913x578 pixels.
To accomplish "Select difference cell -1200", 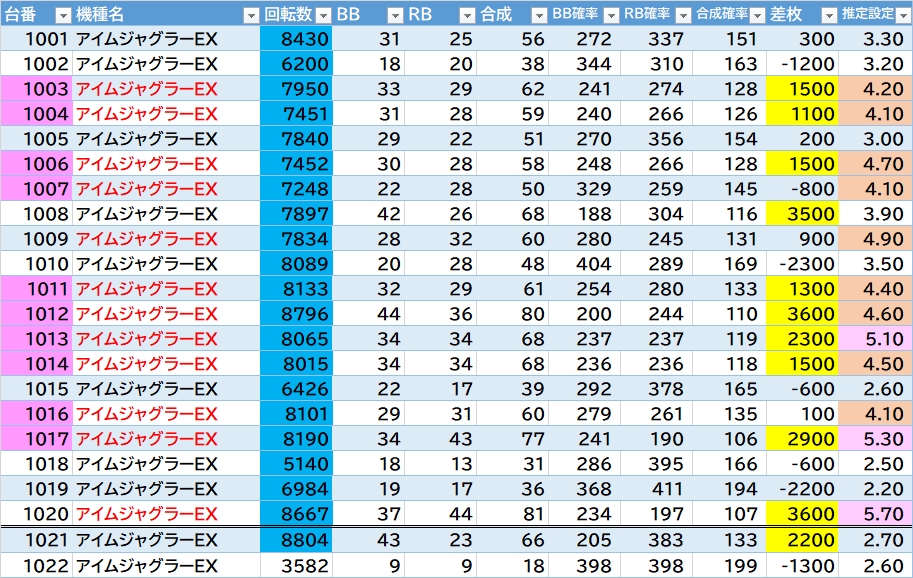I will [x=802, y=63].
